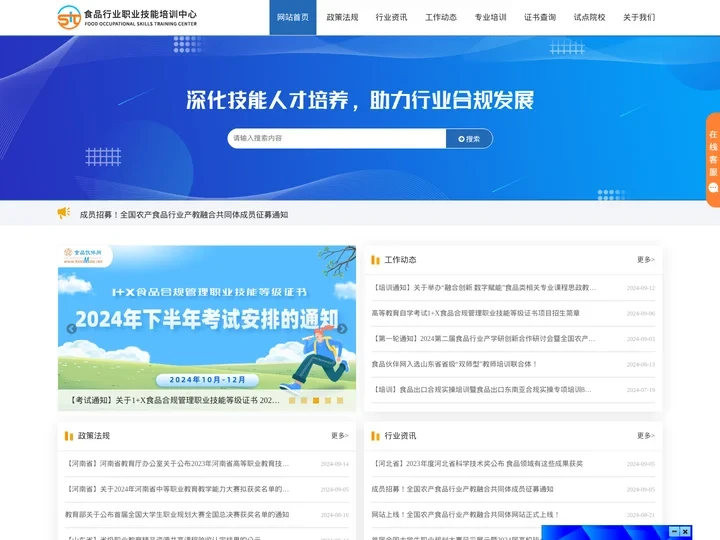Focus the search content input field
This screenshot has width=720, height=540.
coord(337,138)
